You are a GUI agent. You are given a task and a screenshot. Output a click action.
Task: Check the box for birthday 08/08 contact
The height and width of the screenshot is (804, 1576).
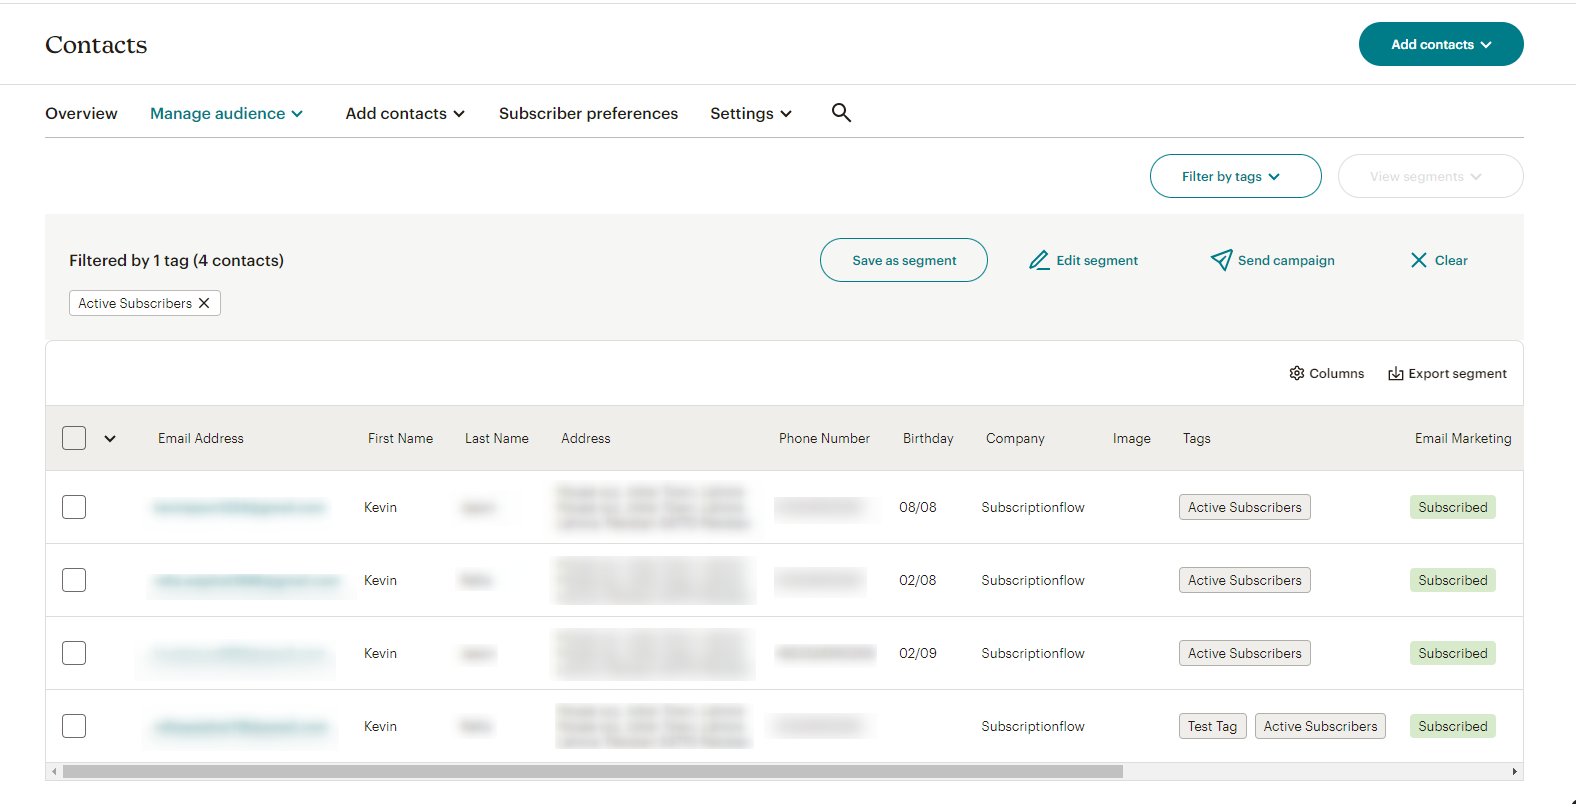pyautogui.click(x=74, y=507)
